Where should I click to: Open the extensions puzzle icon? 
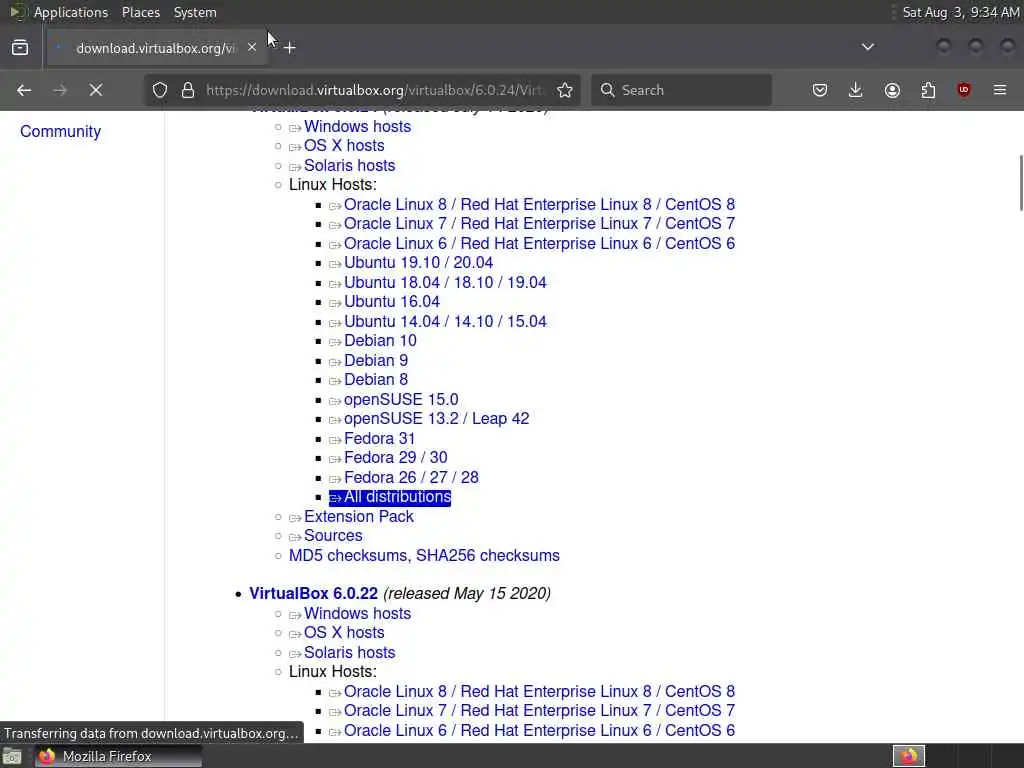(928, 90)
